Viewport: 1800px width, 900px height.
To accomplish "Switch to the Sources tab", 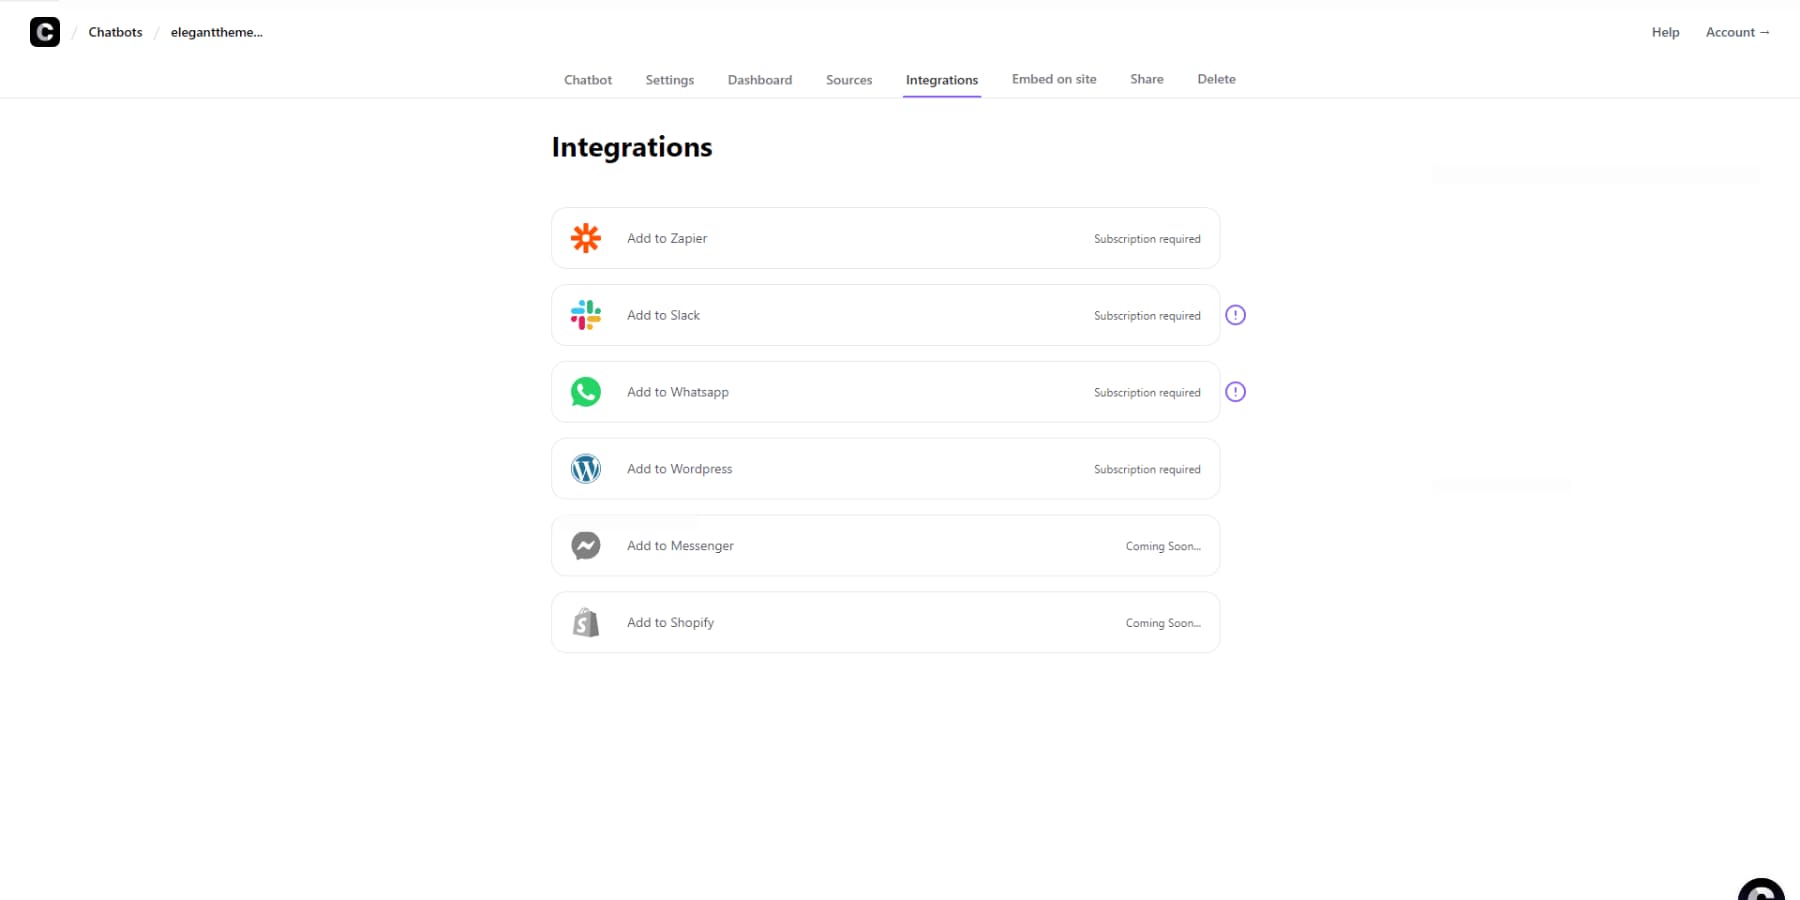I will click(x=849, y=79).
